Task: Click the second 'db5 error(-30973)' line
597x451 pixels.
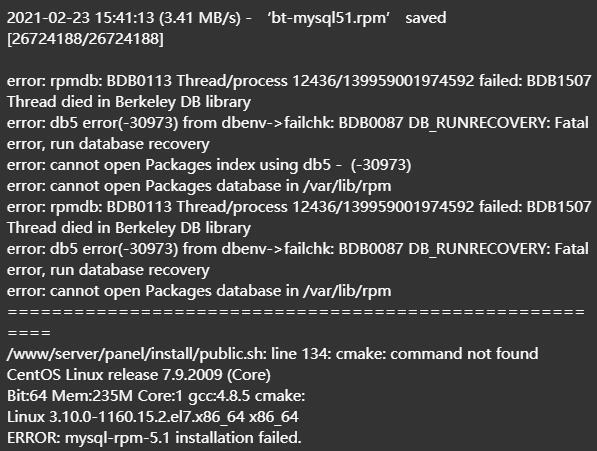Action: (298, 249)
